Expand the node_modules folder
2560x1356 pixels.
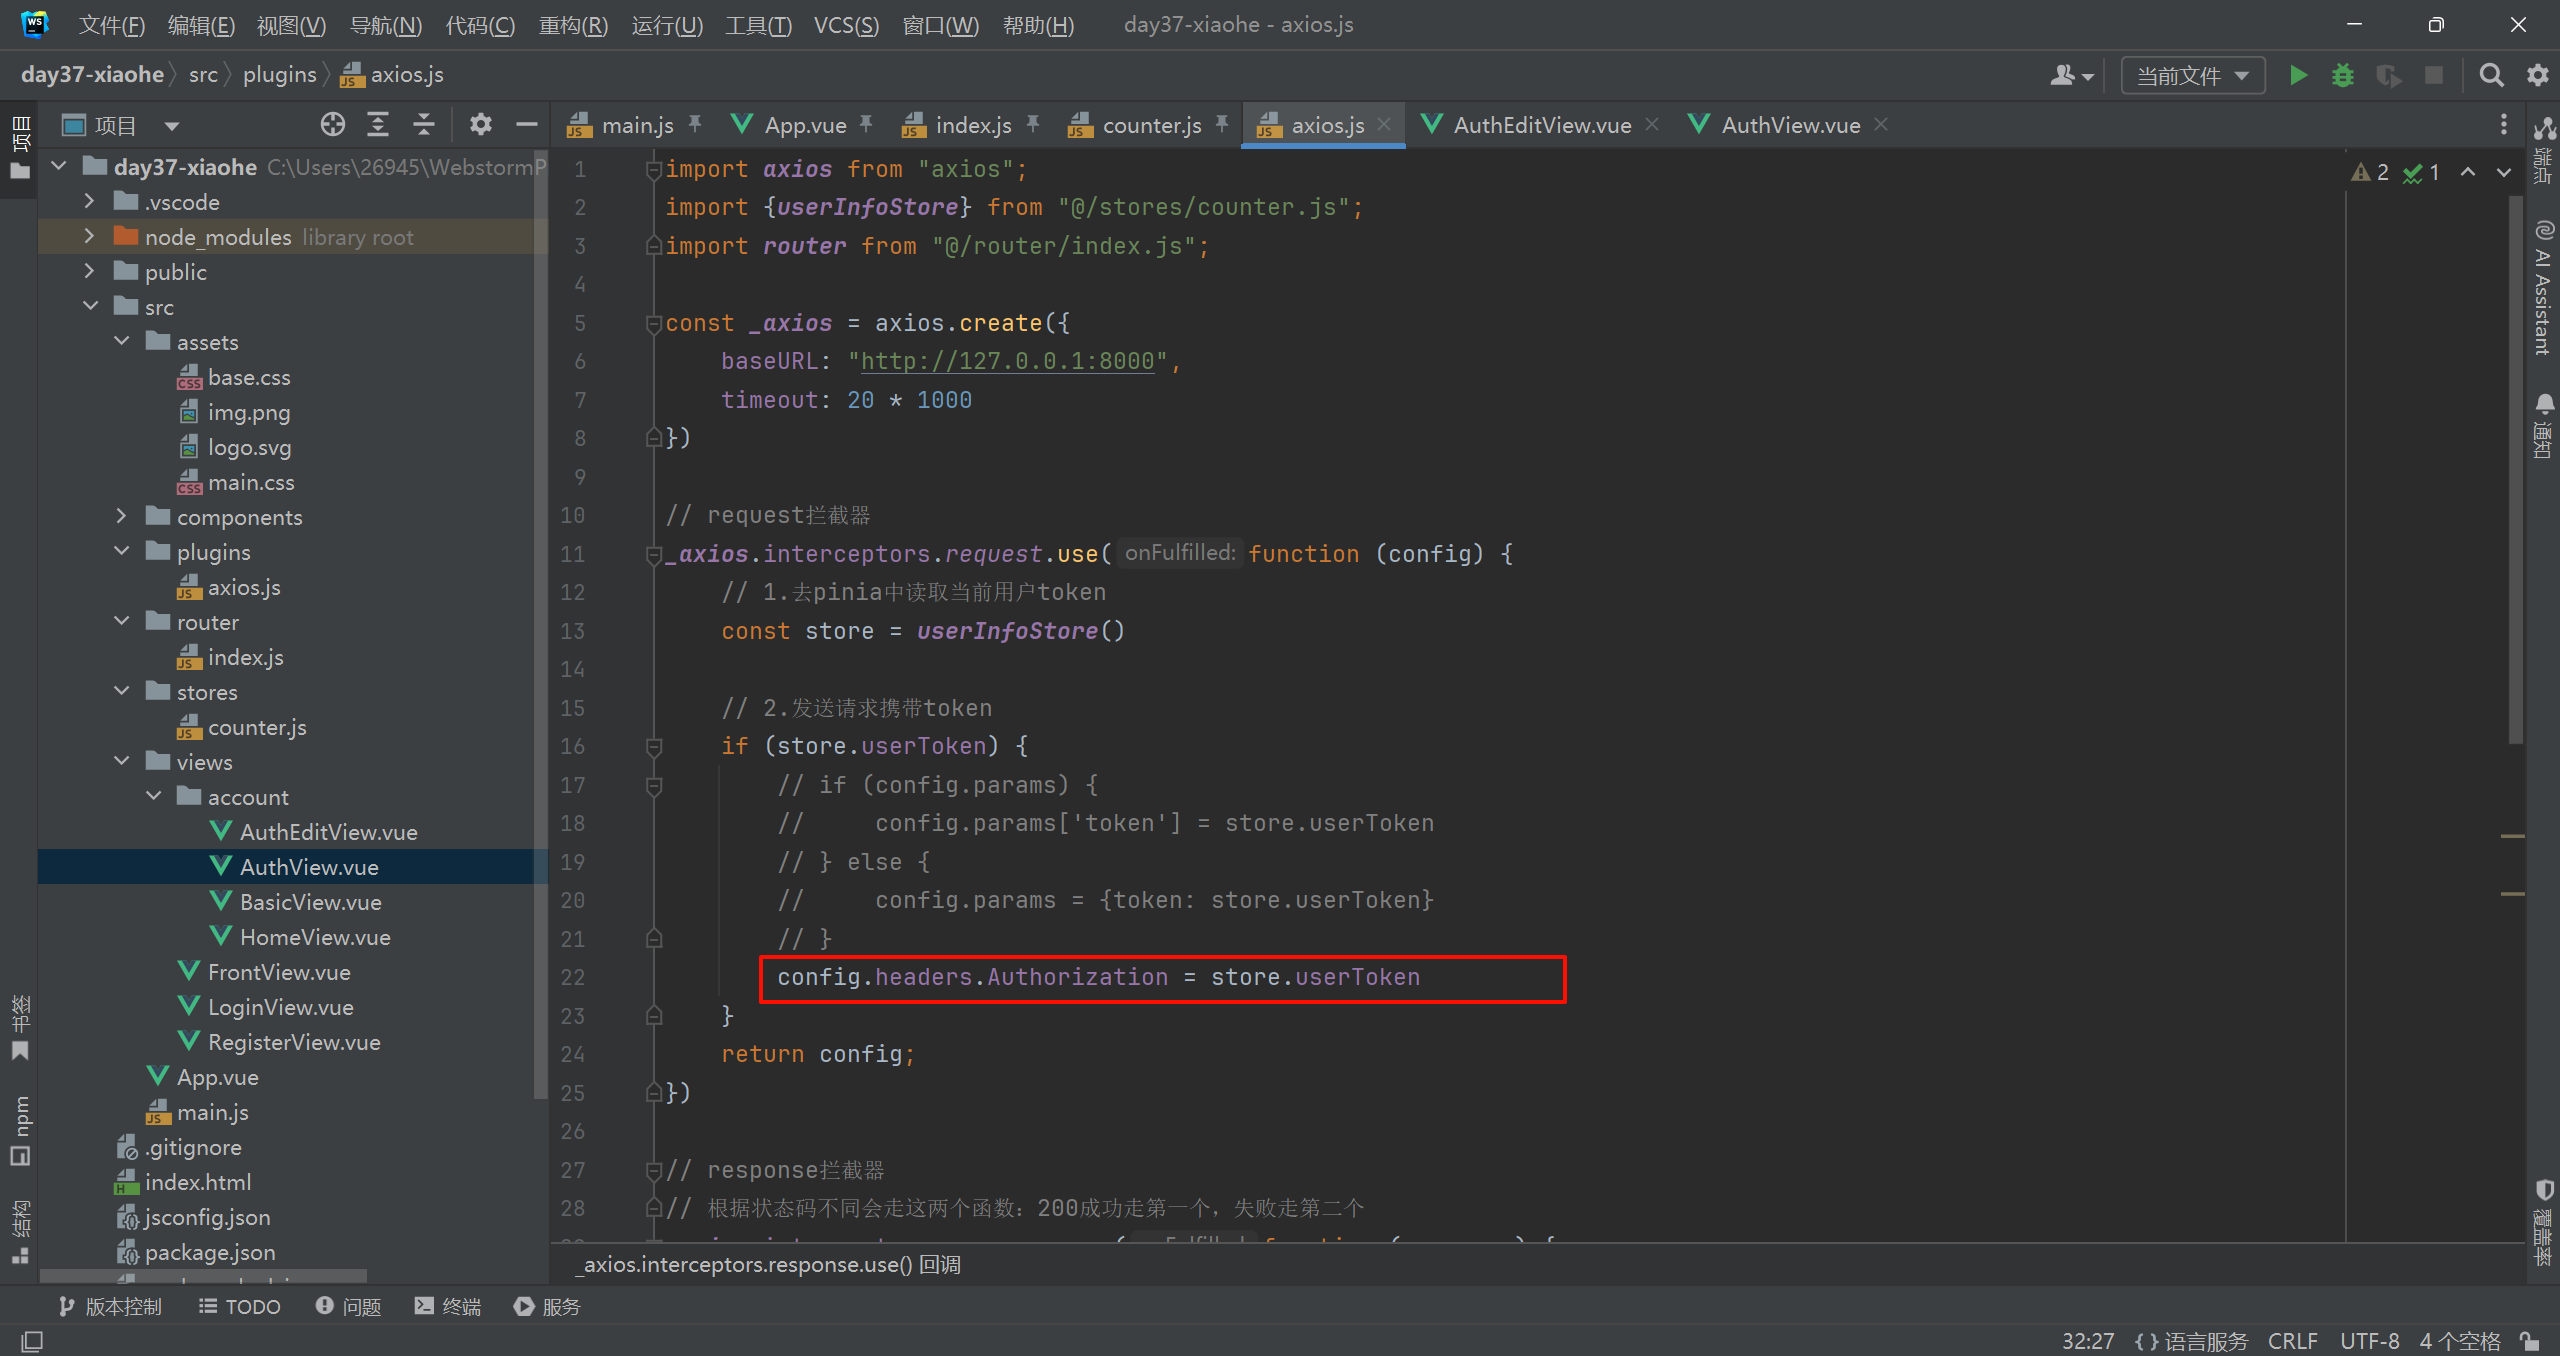[x=90, y=236]
